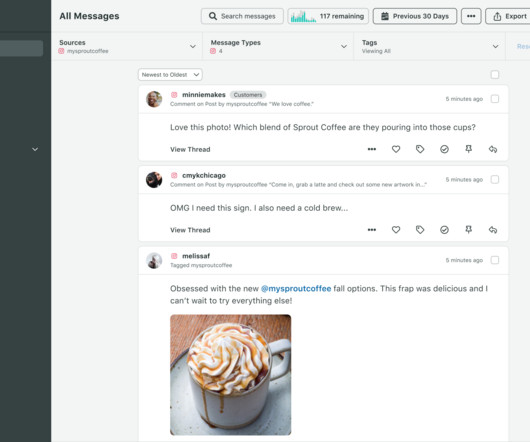Expand the Tags filter

click(x=430, y=46)
